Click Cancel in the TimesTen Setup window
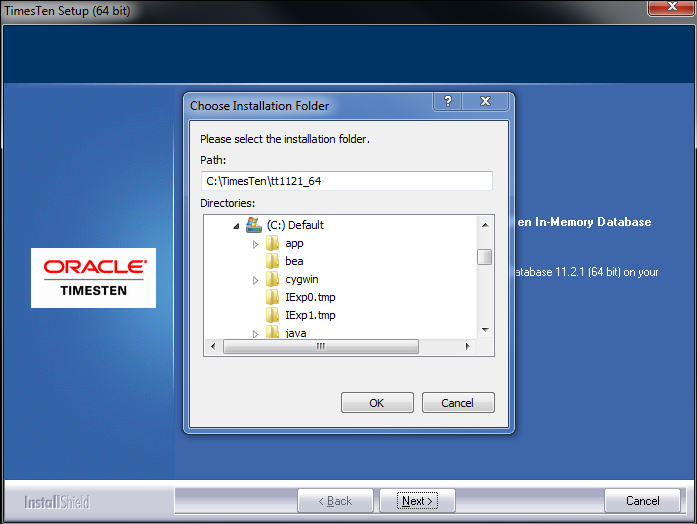This screenshot has width=697, height=524. pos(642,501)
